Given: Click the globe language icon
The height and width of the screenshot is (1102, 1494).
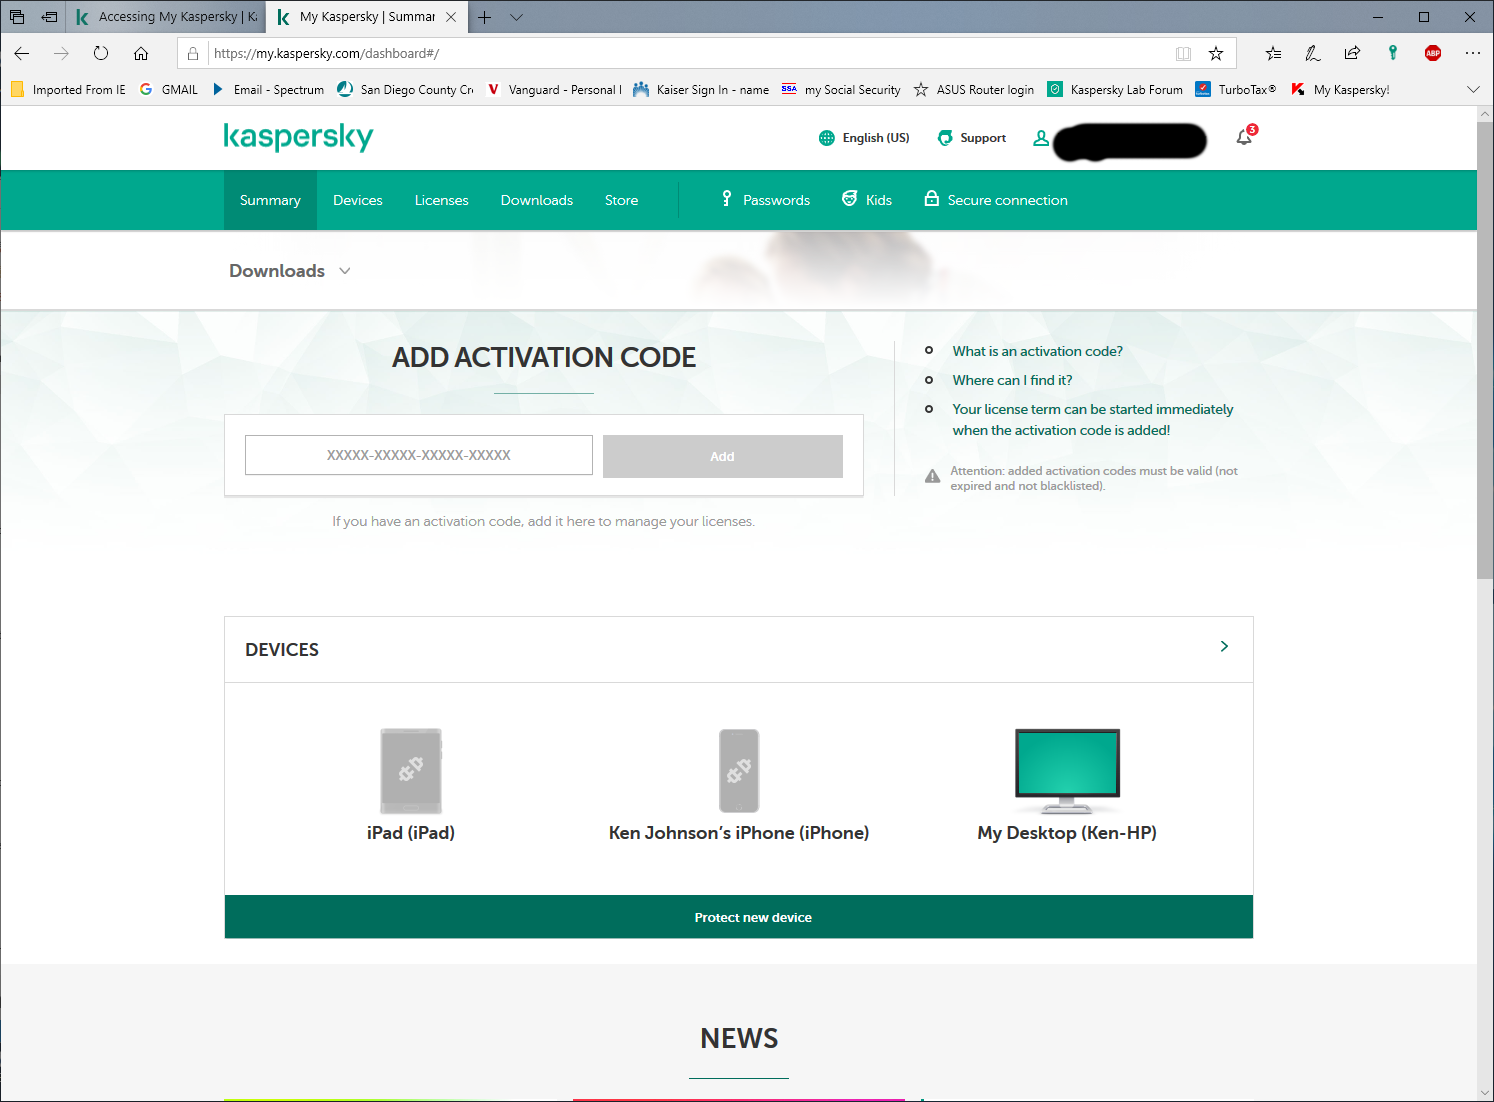Looking at the screenshot, I should click(x=827, y=138).
